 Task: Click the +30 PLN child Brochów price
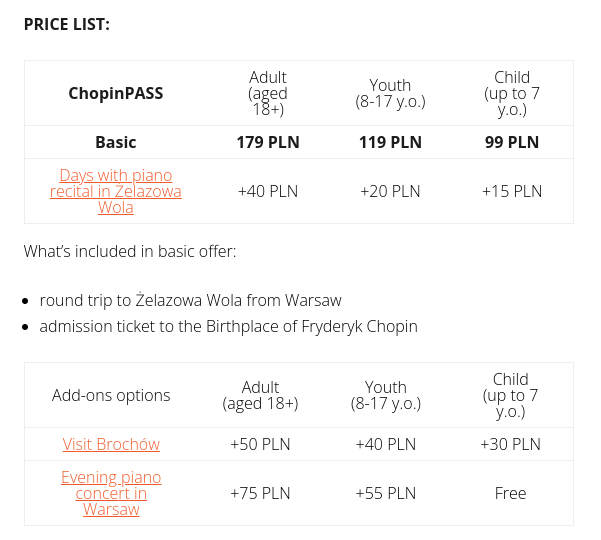pos(510,444)
